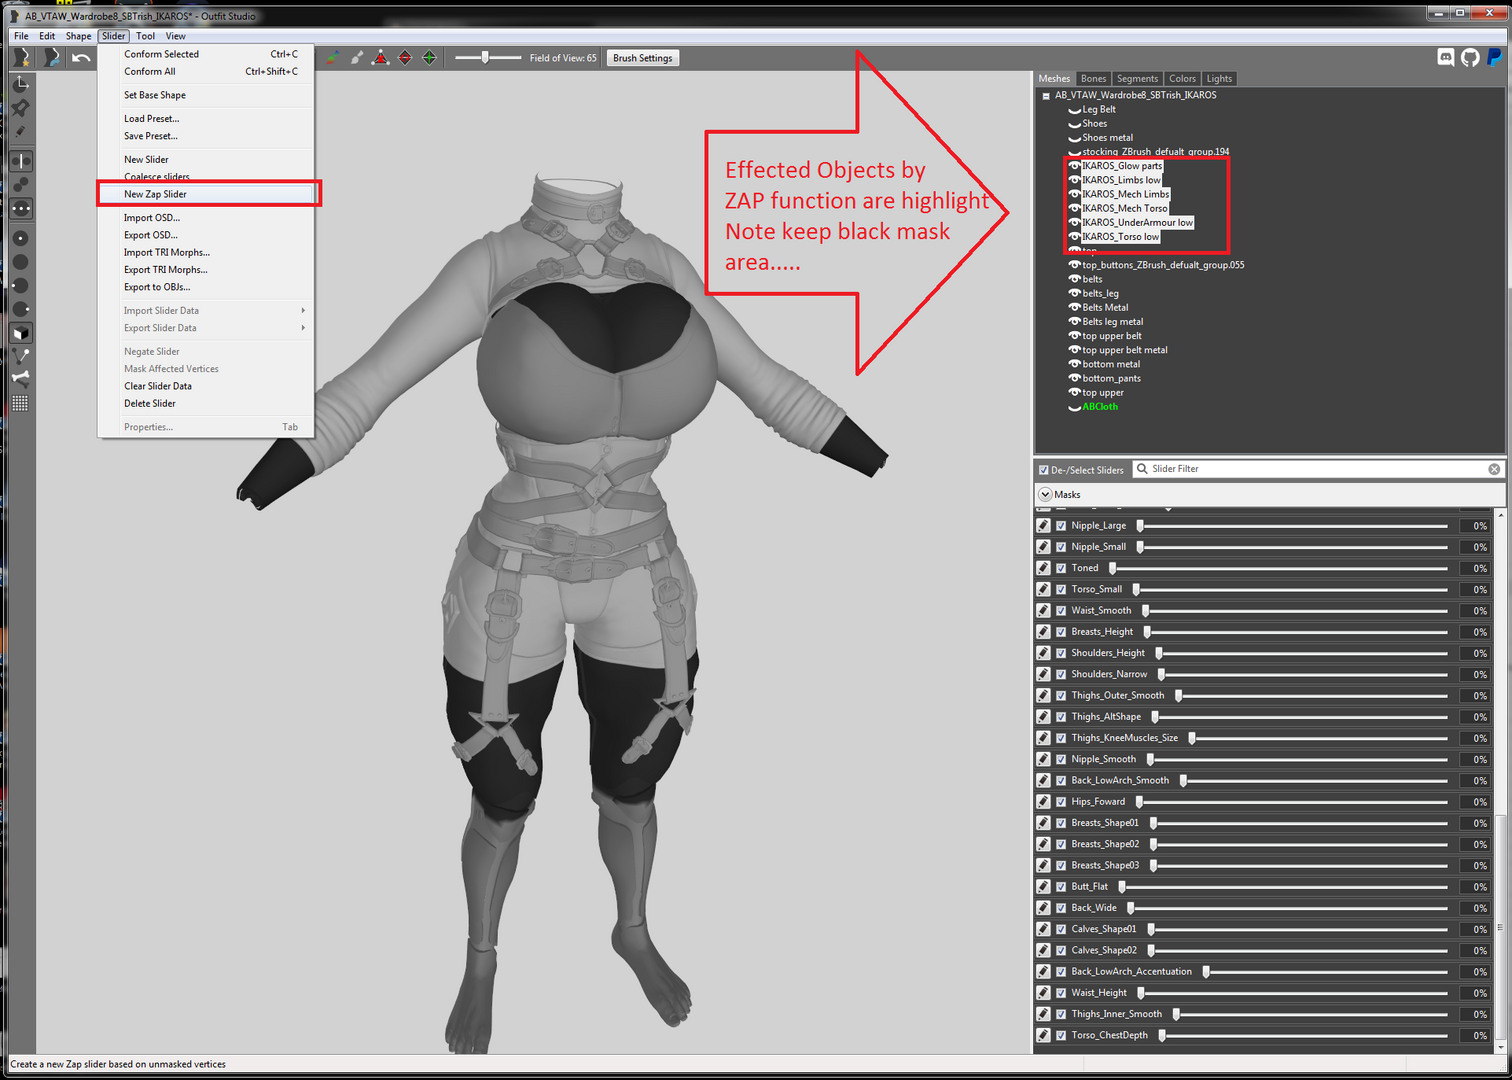This screenshot has height=1080, width=1512.
Task: Switch to the Bones tab
Action: [x=1093, y=79]
